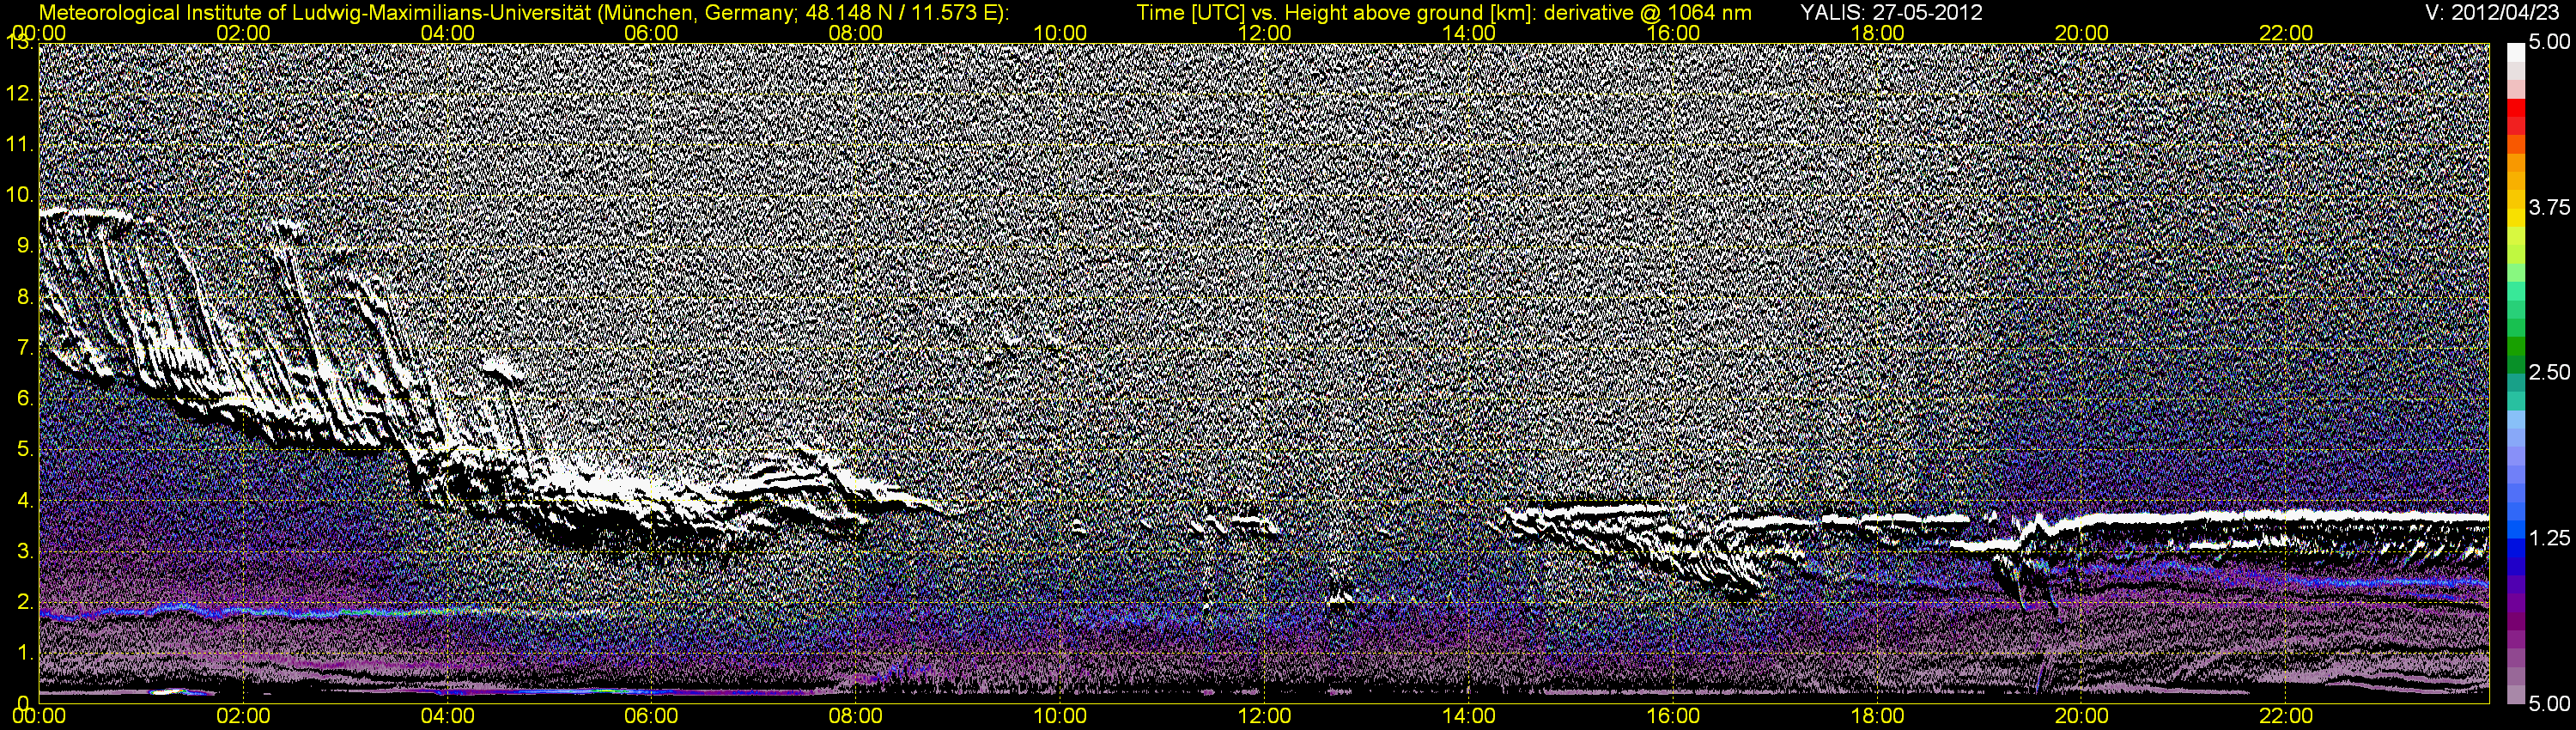Click the '18:00' label on the bottom time axis
Viewport: 2576px width, 730px height.
pyautogui.click(x=1877, y=717)
